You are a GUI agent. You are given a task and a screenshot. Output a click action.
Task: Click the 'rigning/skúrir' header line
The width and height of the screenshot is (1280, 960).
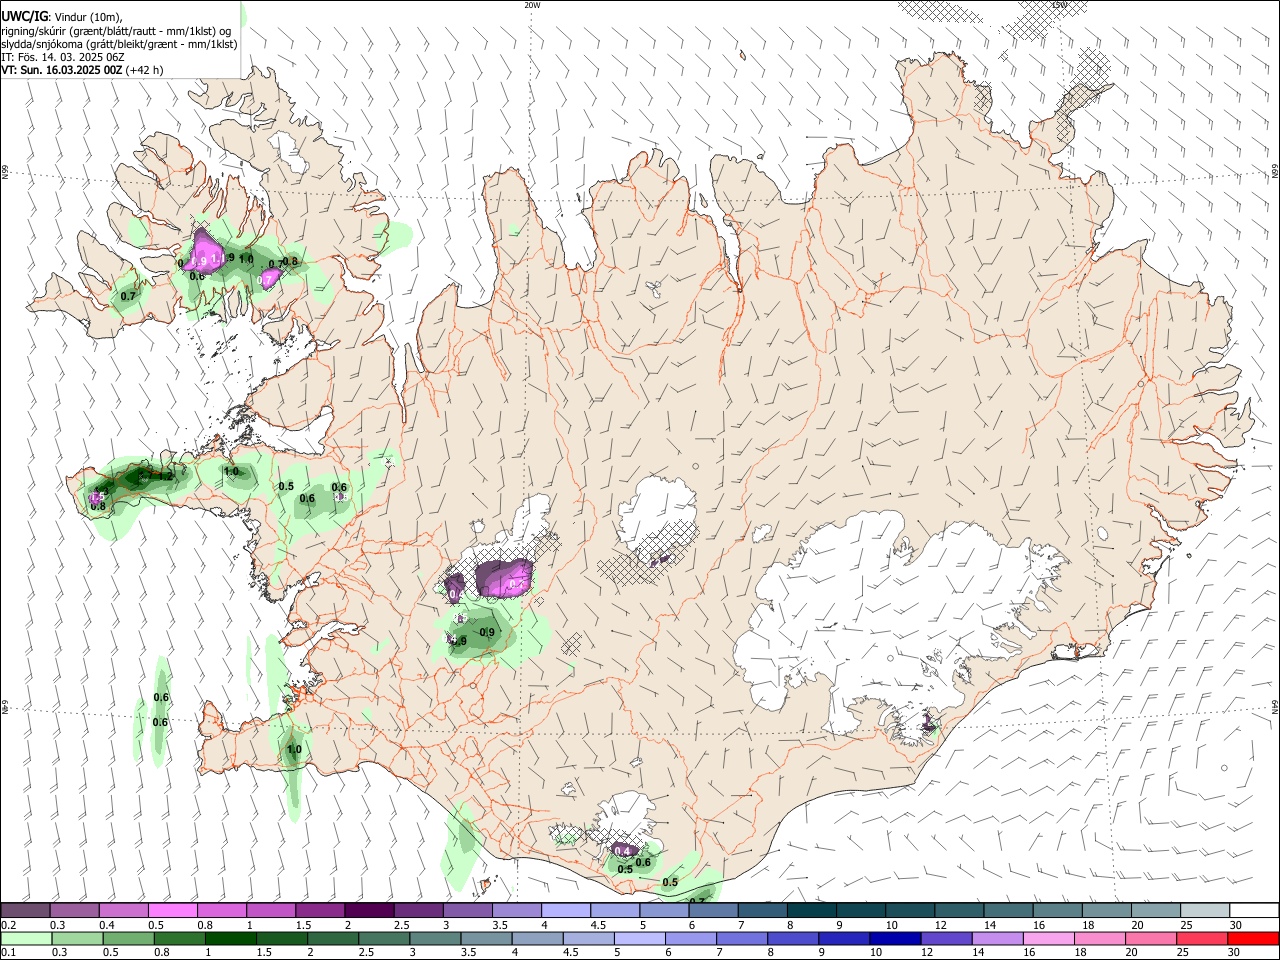pos(116,31)
